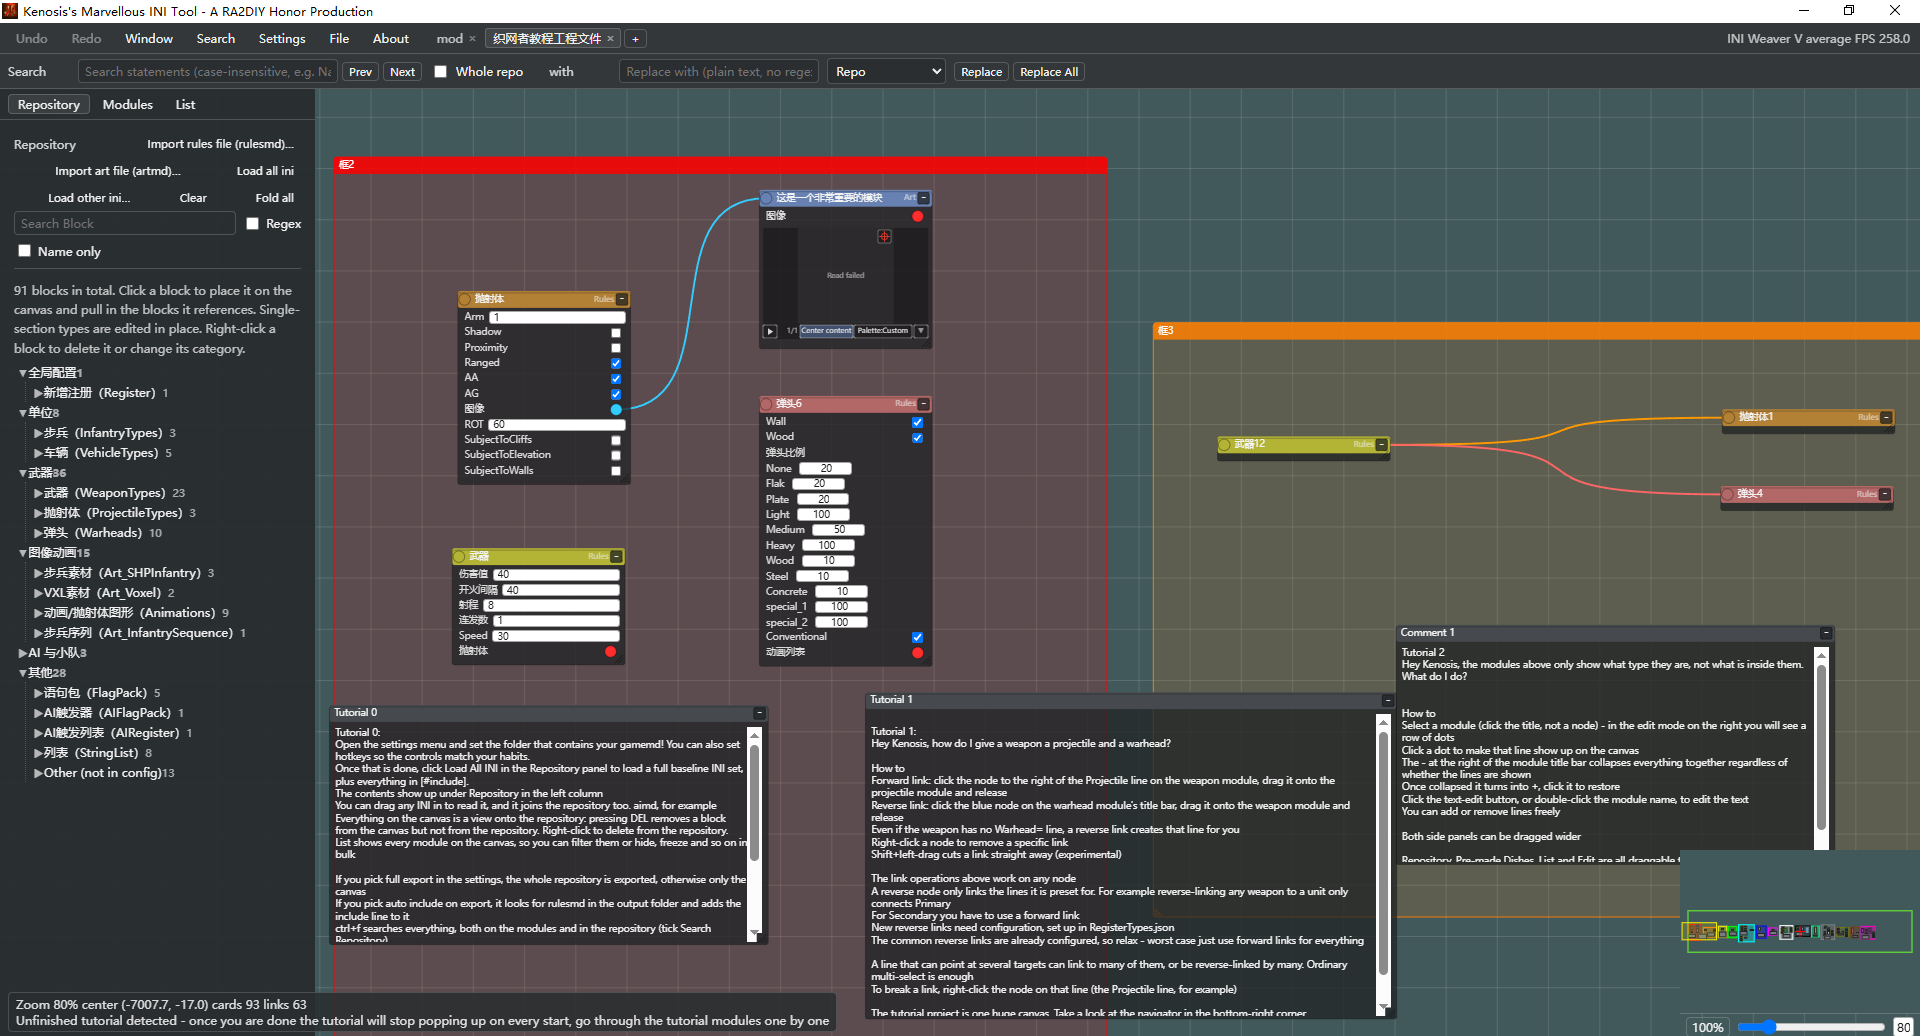Screen dimensions: 1920x1036
Task: Uncheck Conventional in 弹头6 module
Action: click(x=917, y=638)
